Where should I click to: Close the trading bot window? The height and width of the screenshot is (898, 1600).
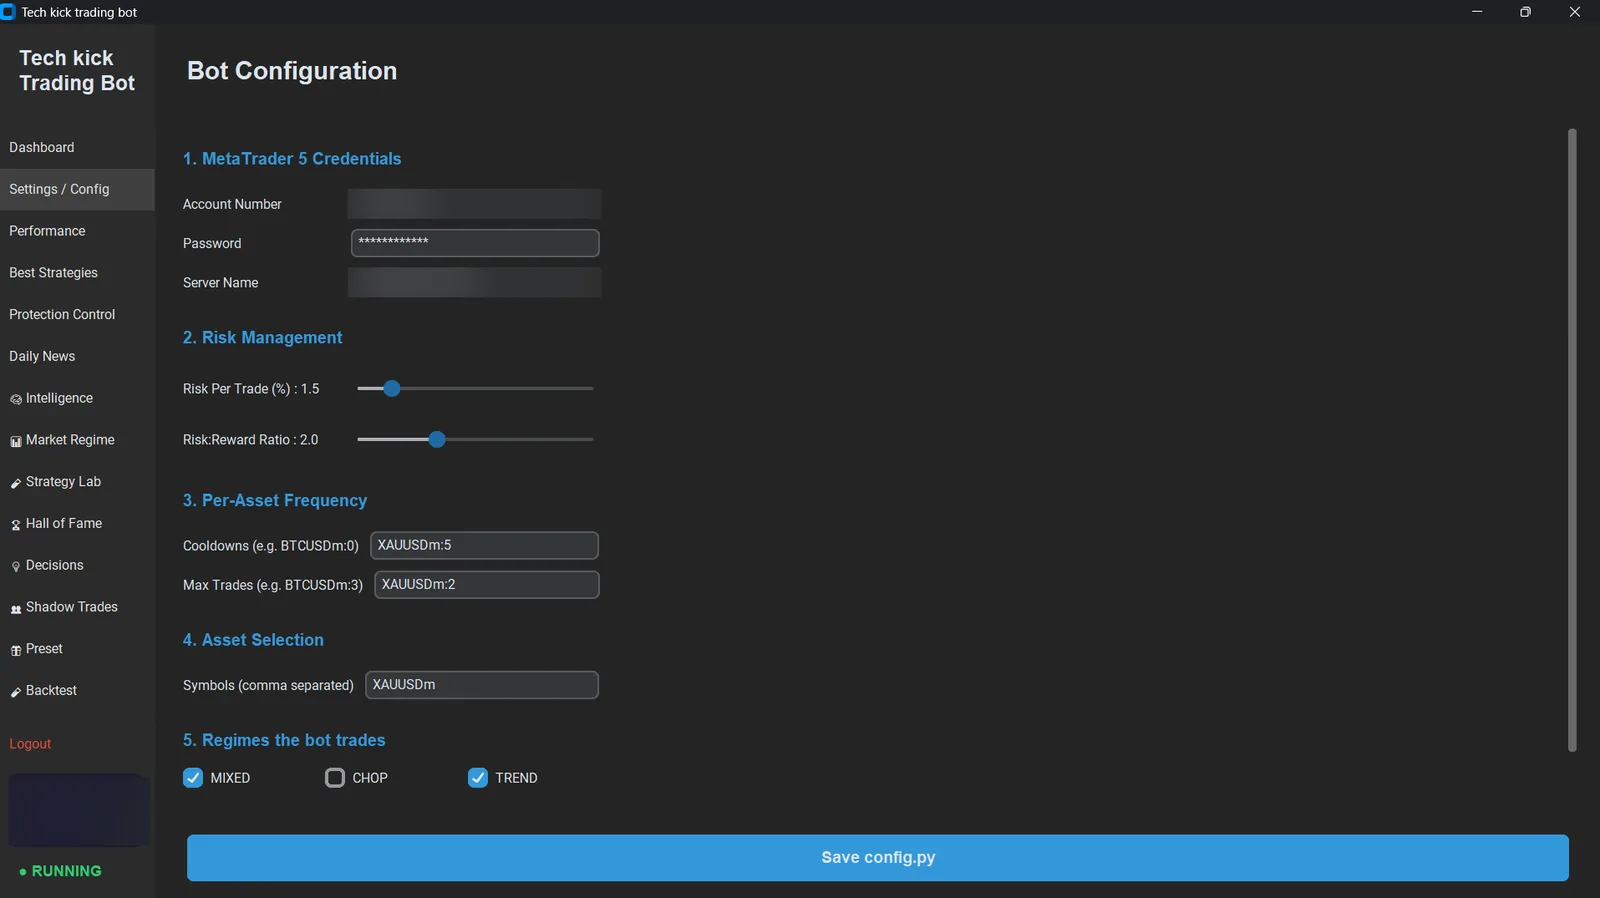tap(1575, 12)
